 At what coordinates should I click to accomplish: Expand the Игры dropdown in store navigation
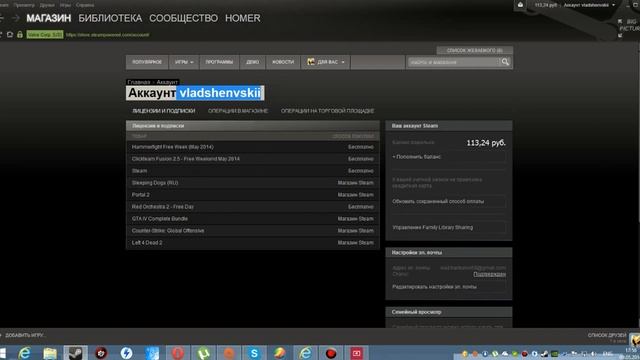coord(184,62)
